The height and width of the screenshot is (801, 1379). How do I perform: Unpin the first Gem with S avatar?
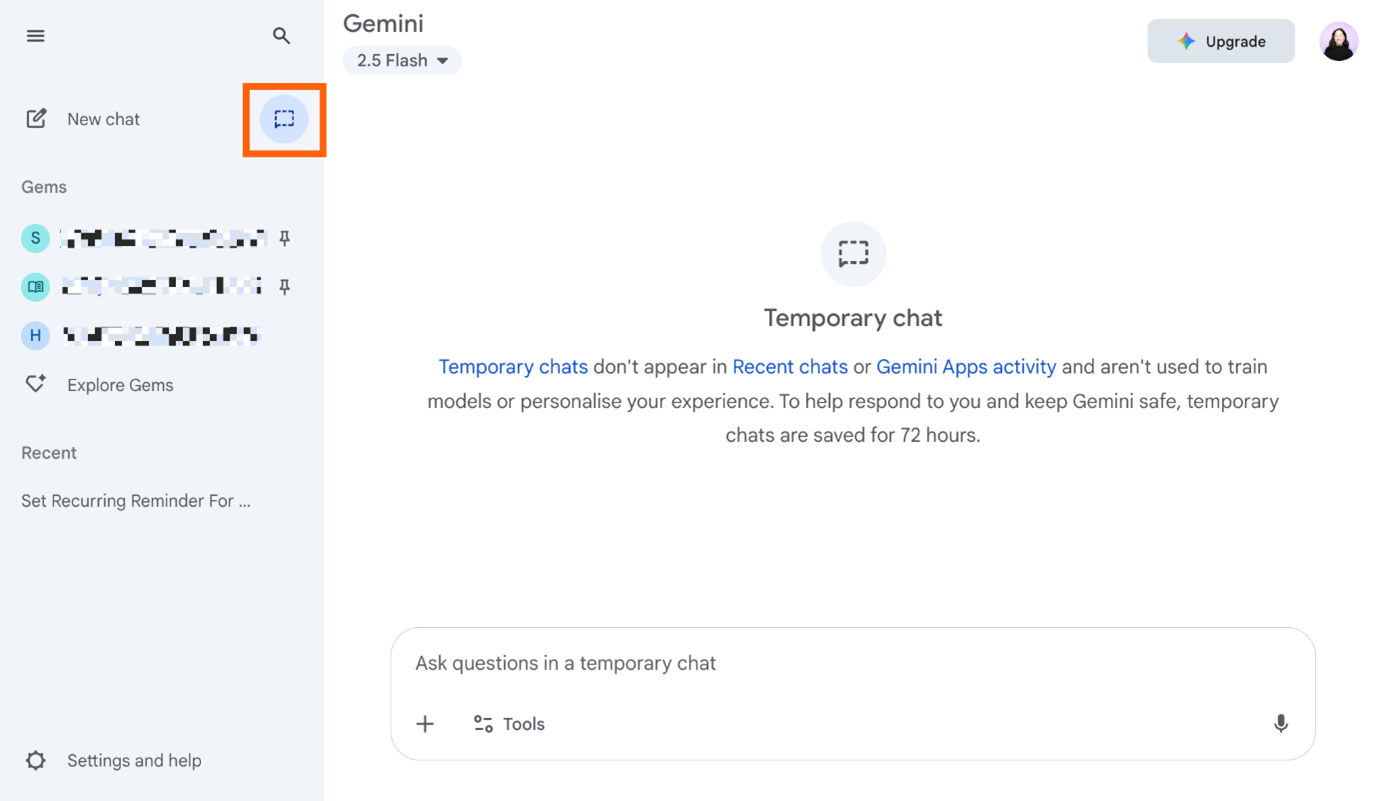pos(285,238)
